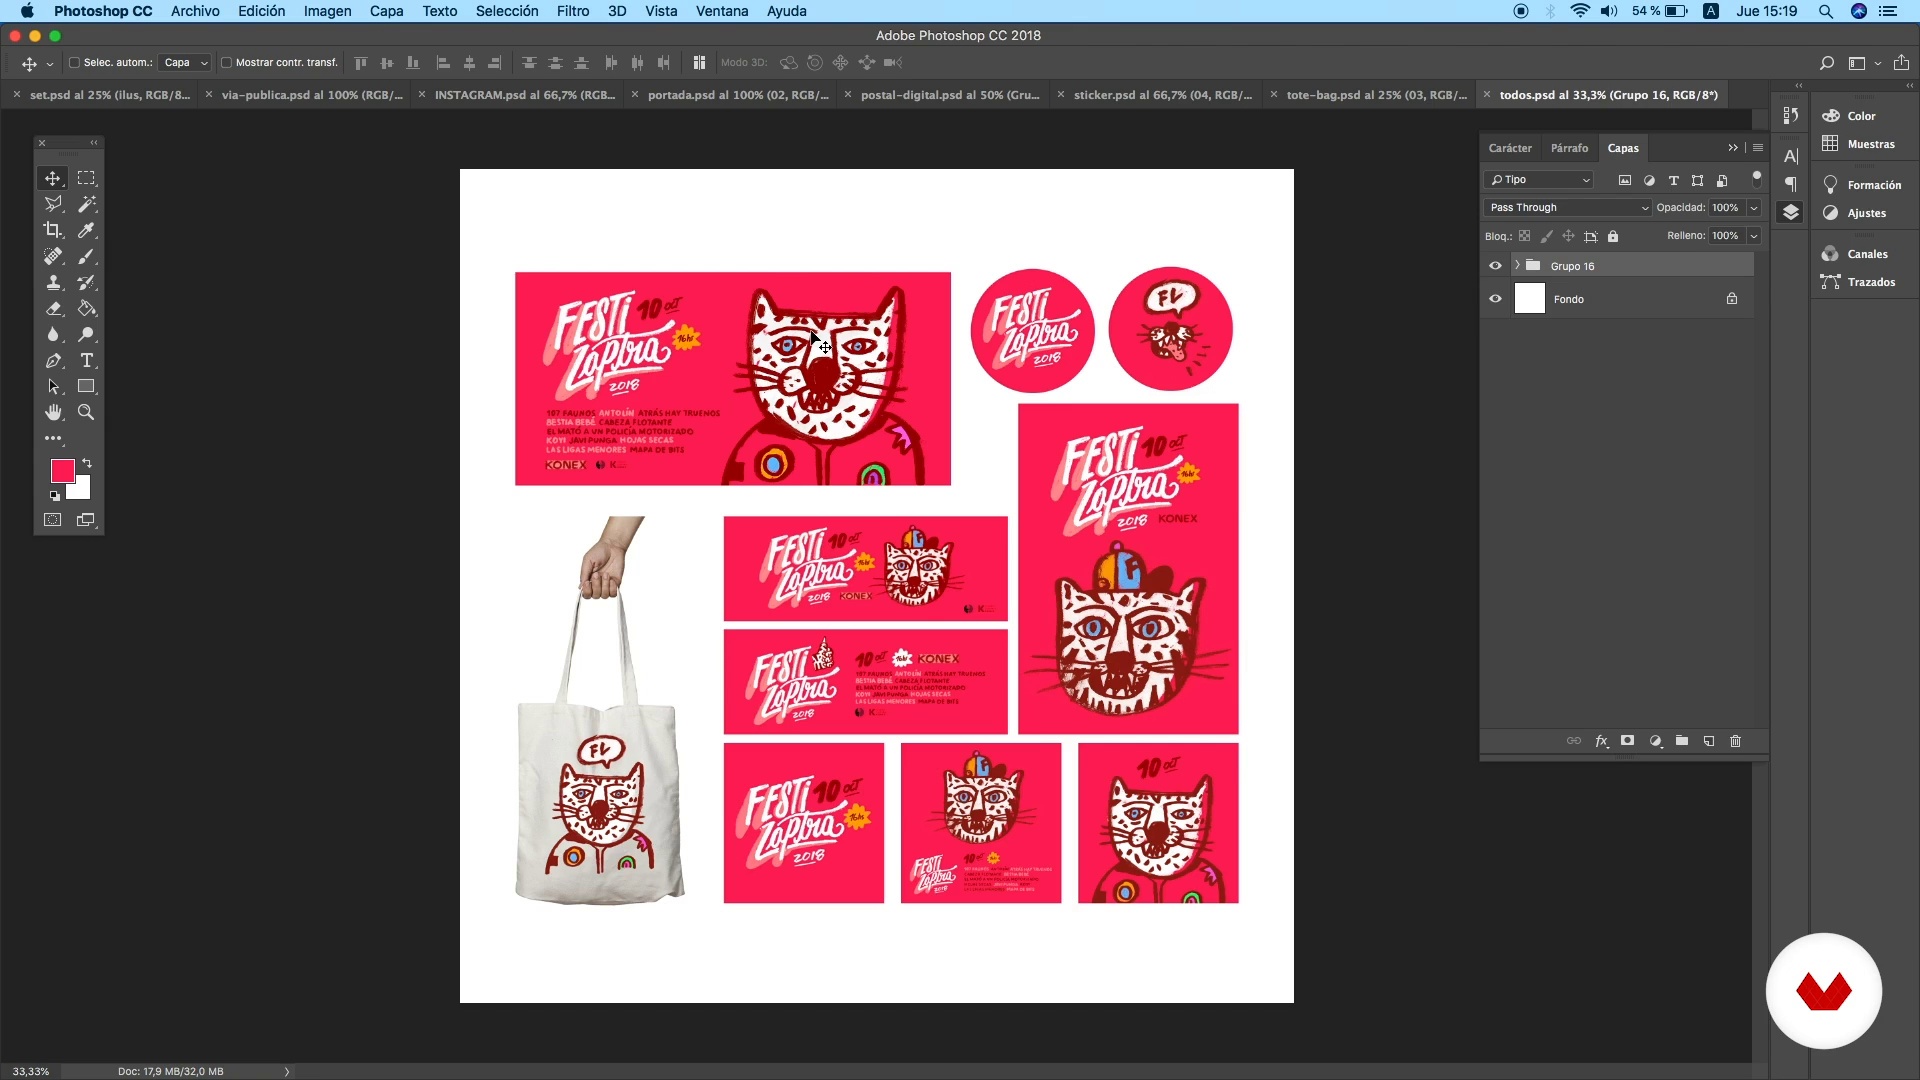The width and height of the screenshot is (1920, 1080).
Task: Open Move tool preset picker dropdown
Action: pyautogui.click(x=49, y=63)
